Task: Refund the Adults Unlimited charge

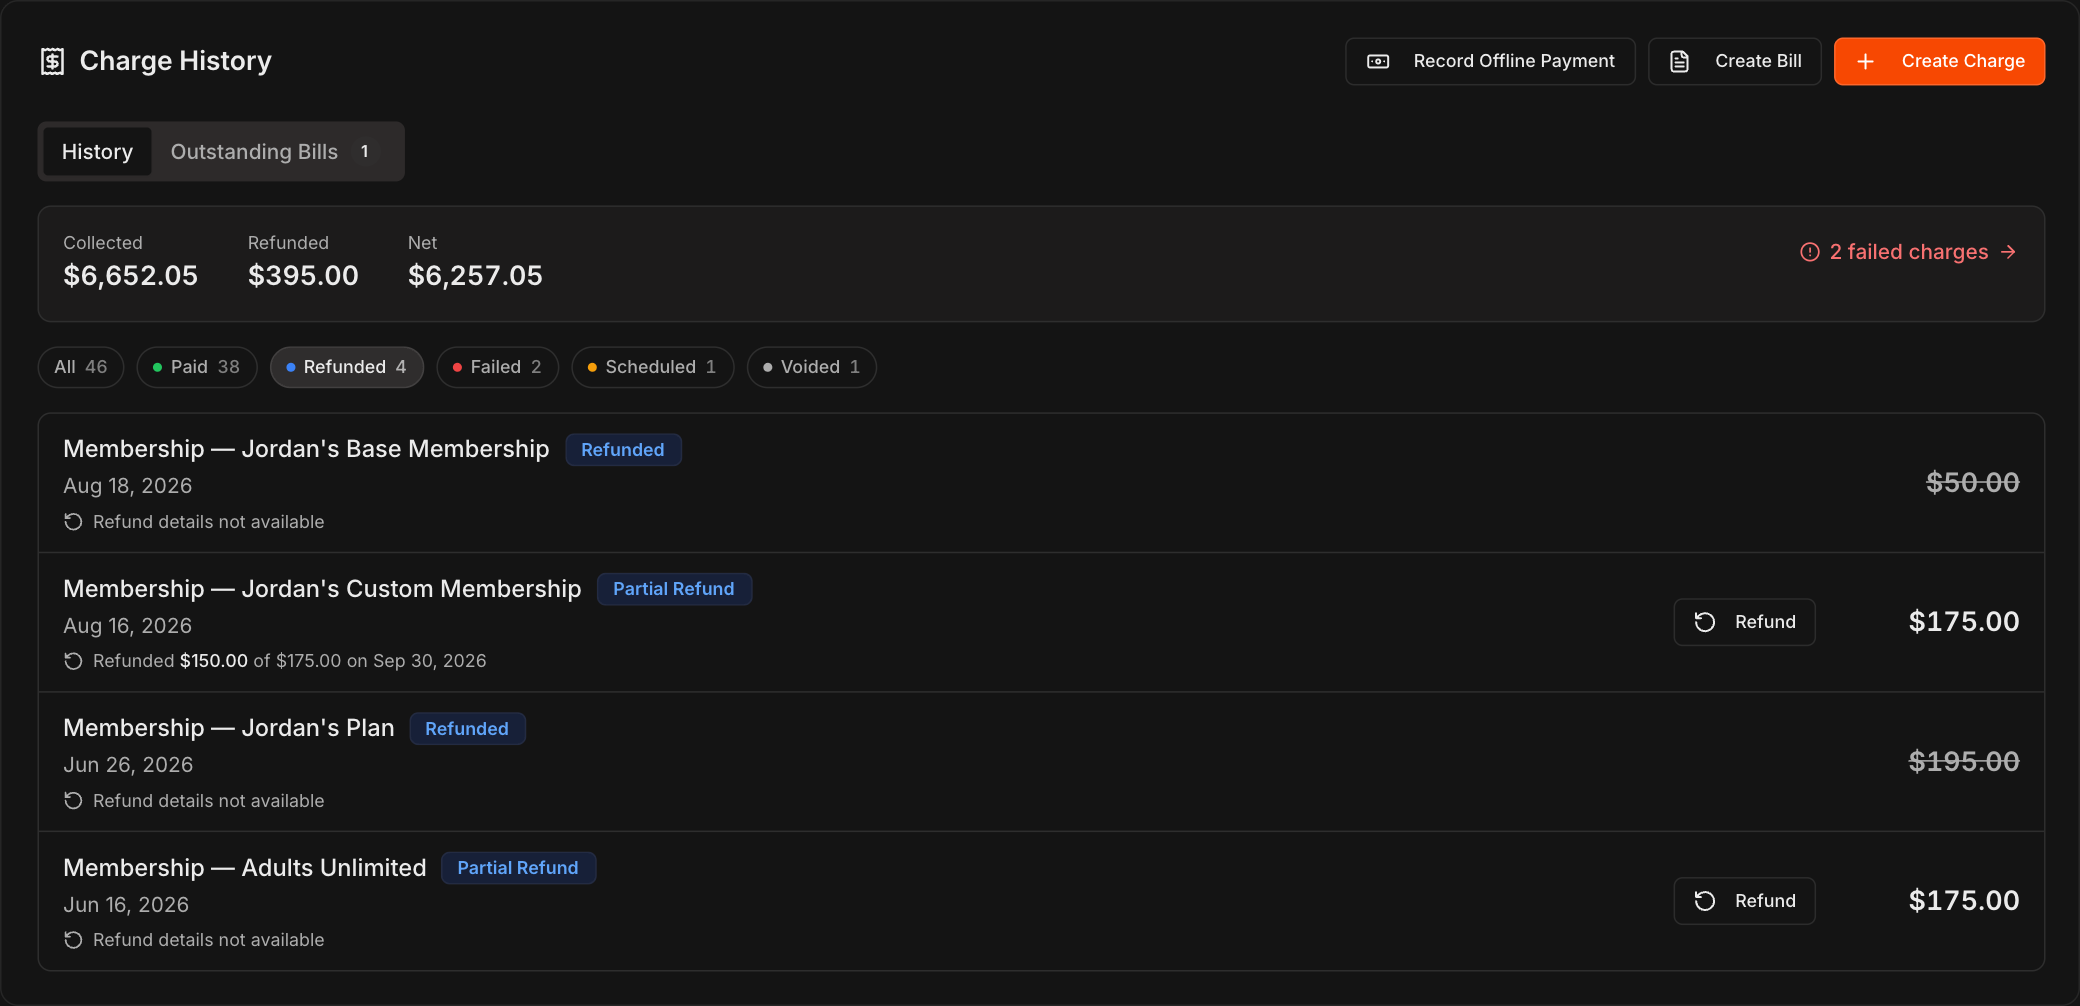Action: (x=1745, y=901)
